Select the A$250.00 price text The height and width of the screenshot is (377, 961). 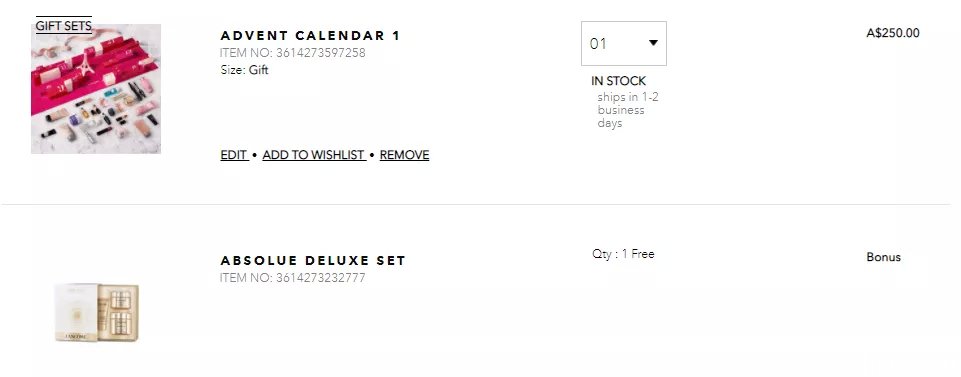click(893, 33)
